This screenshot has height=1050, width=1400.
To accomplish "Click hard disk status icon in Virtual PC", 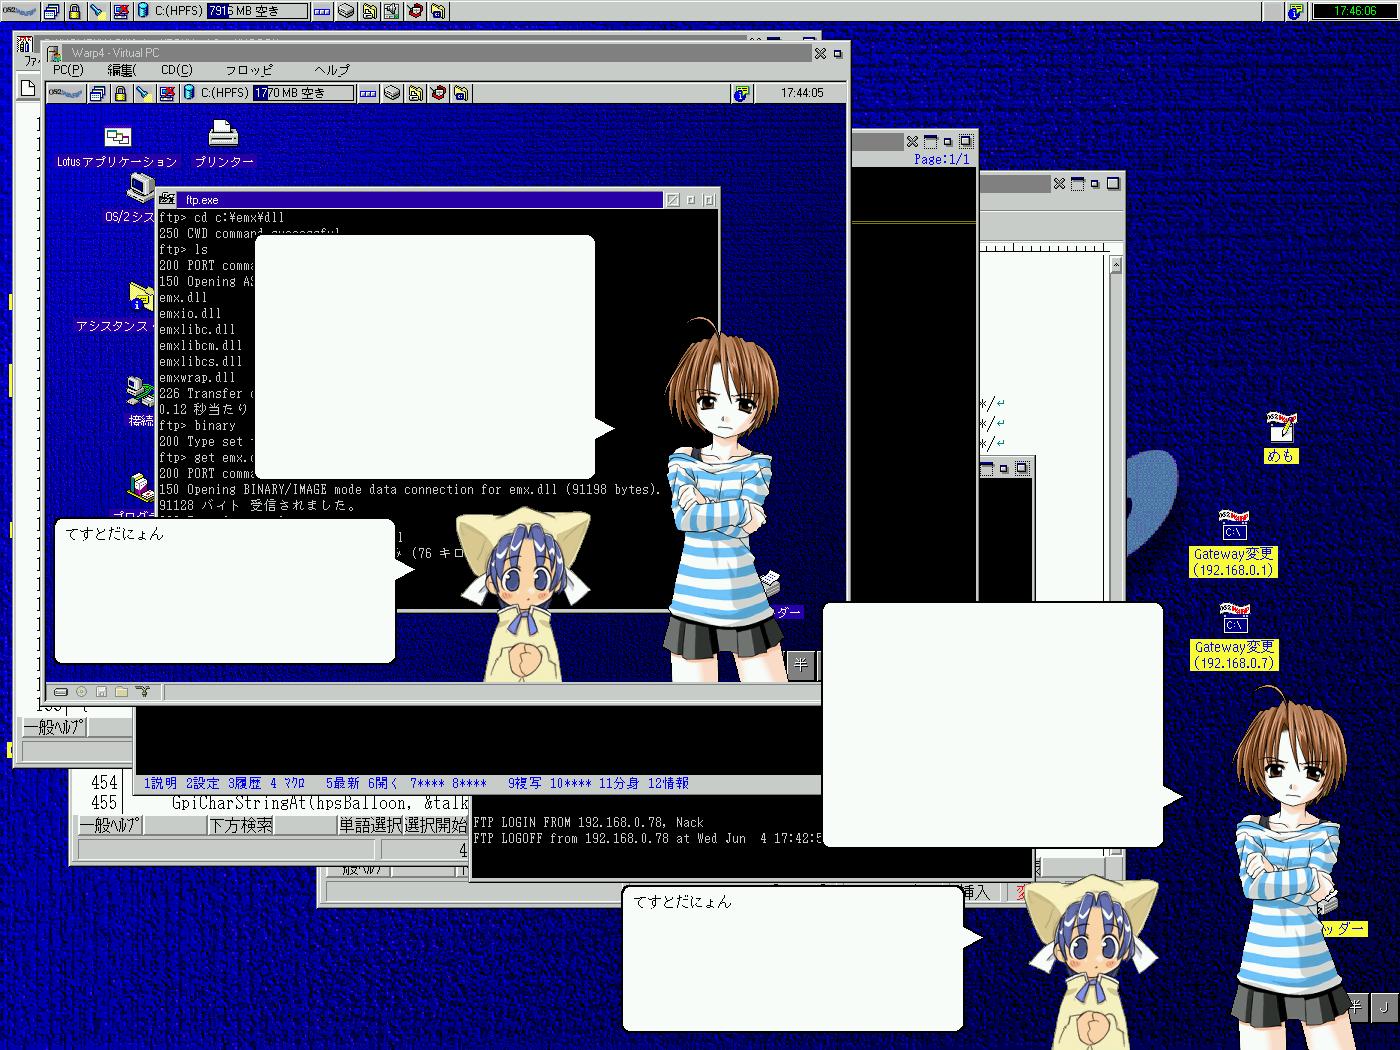I will [x=61, y=691].
